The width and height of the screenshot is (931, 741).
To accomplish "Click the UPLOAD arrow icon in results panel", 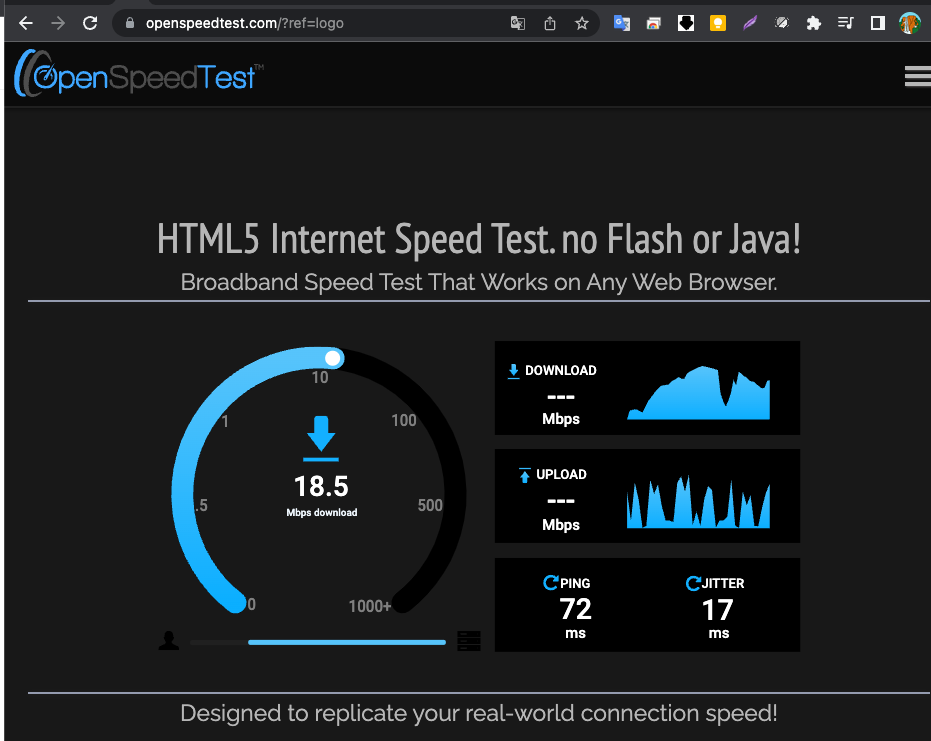I will pos(524,475).
